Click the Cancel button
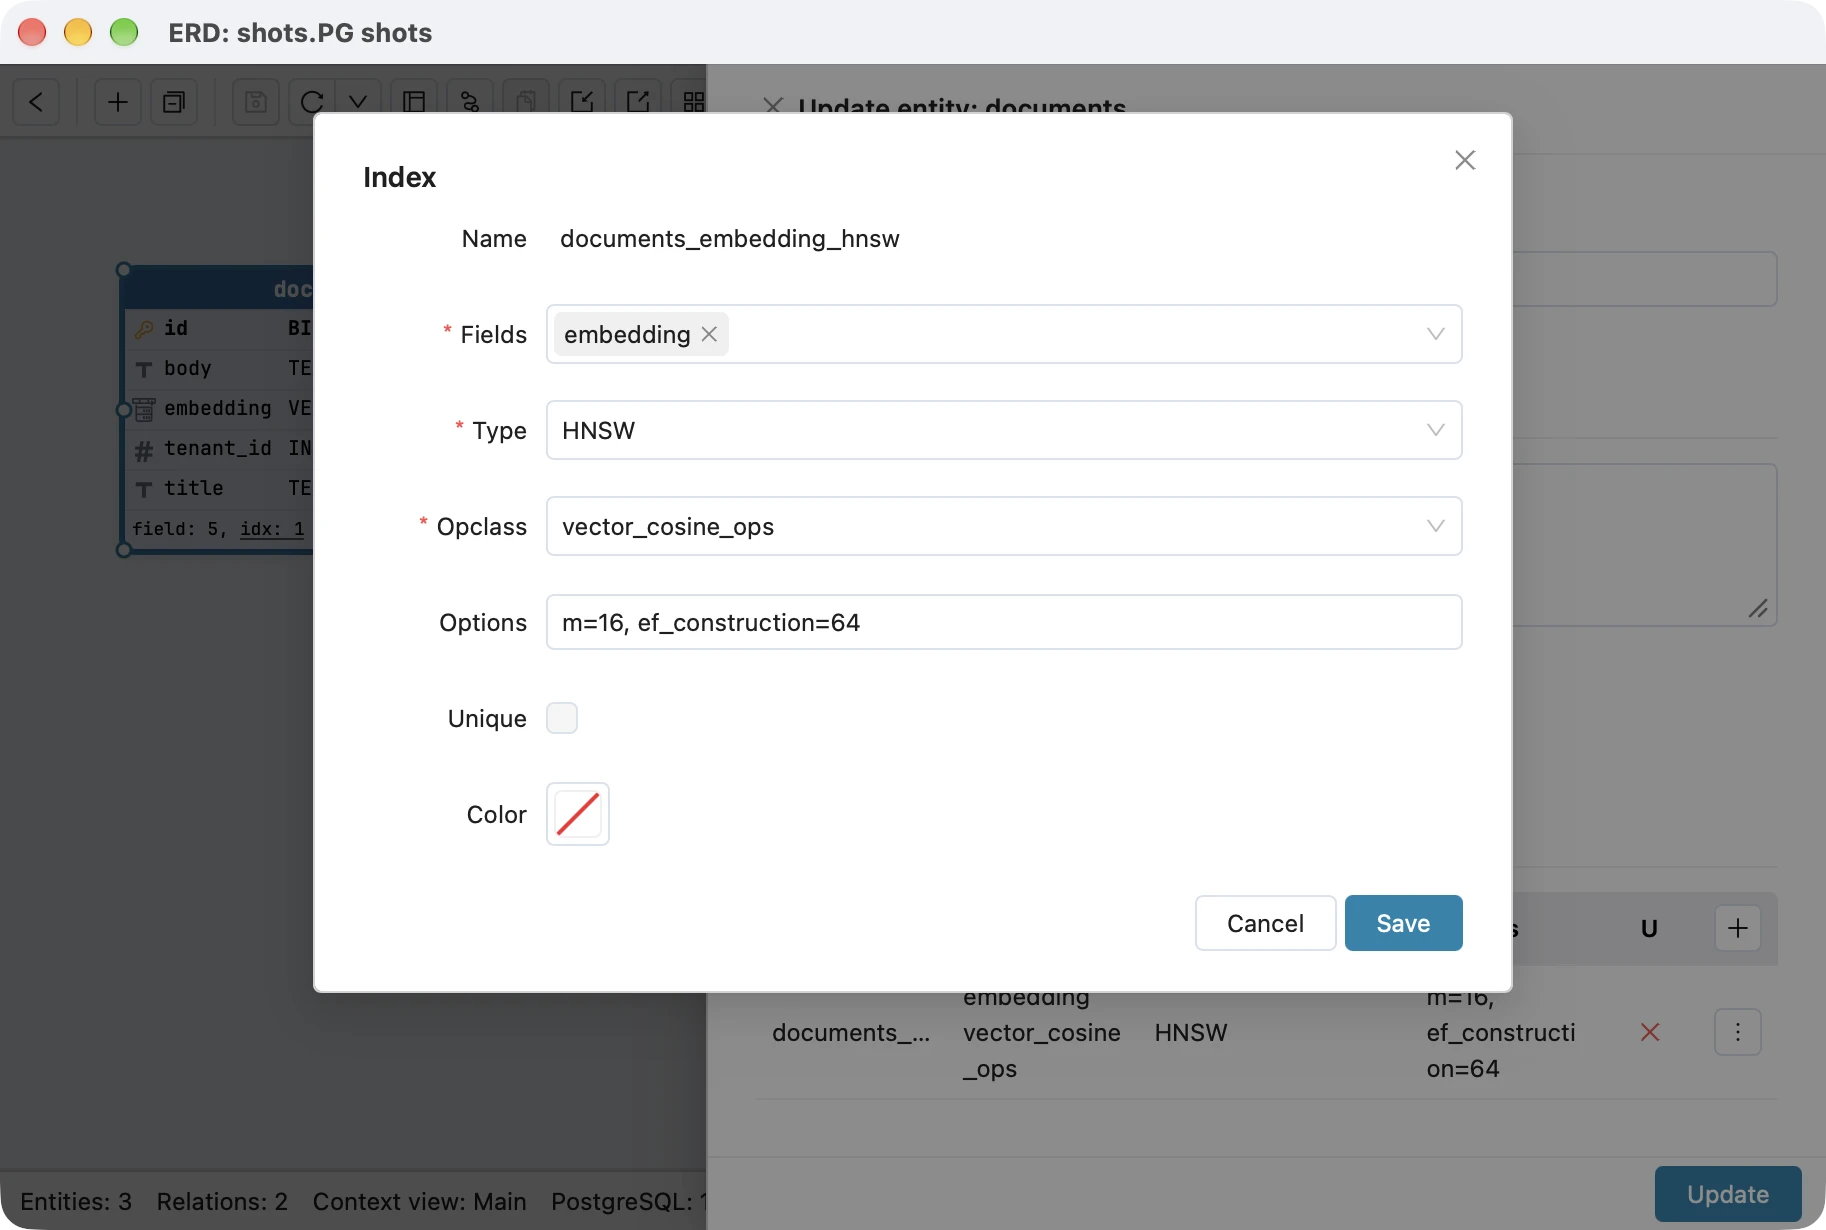This screenshot has width=1826, height=1230. pos(1265,923)
